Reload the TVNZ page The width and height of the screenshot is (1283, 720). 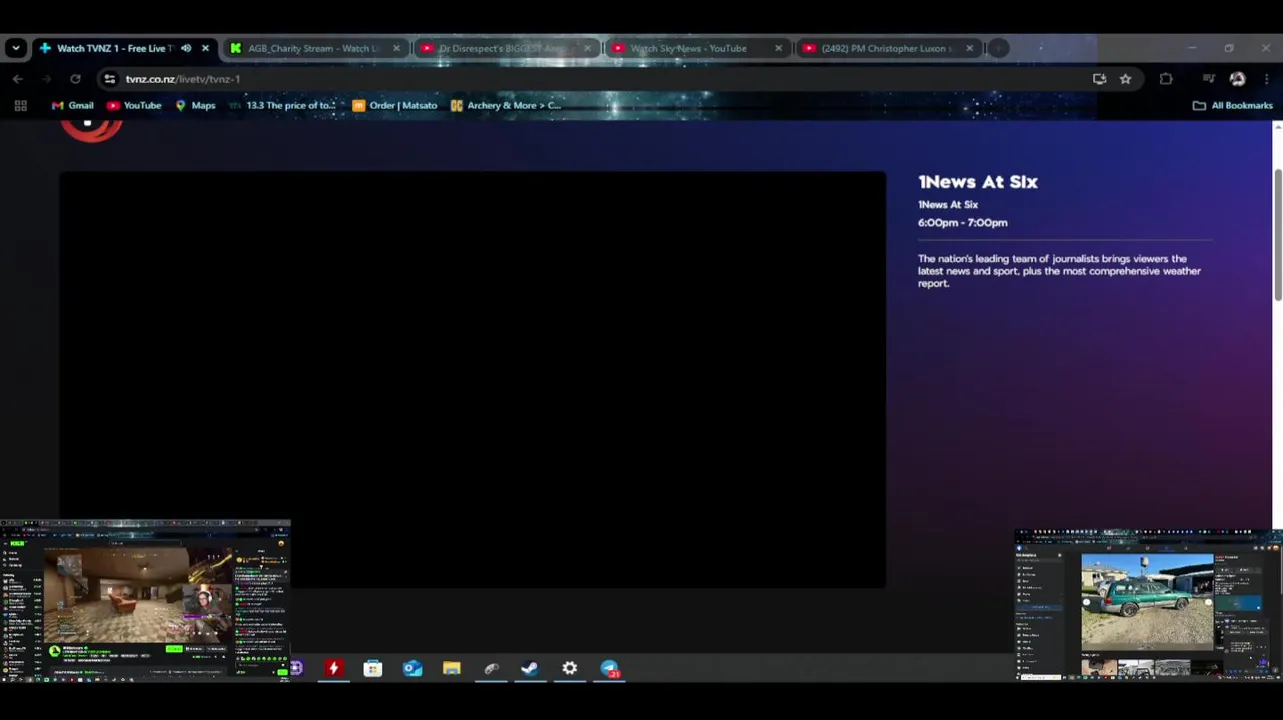[x=75, y=79]
